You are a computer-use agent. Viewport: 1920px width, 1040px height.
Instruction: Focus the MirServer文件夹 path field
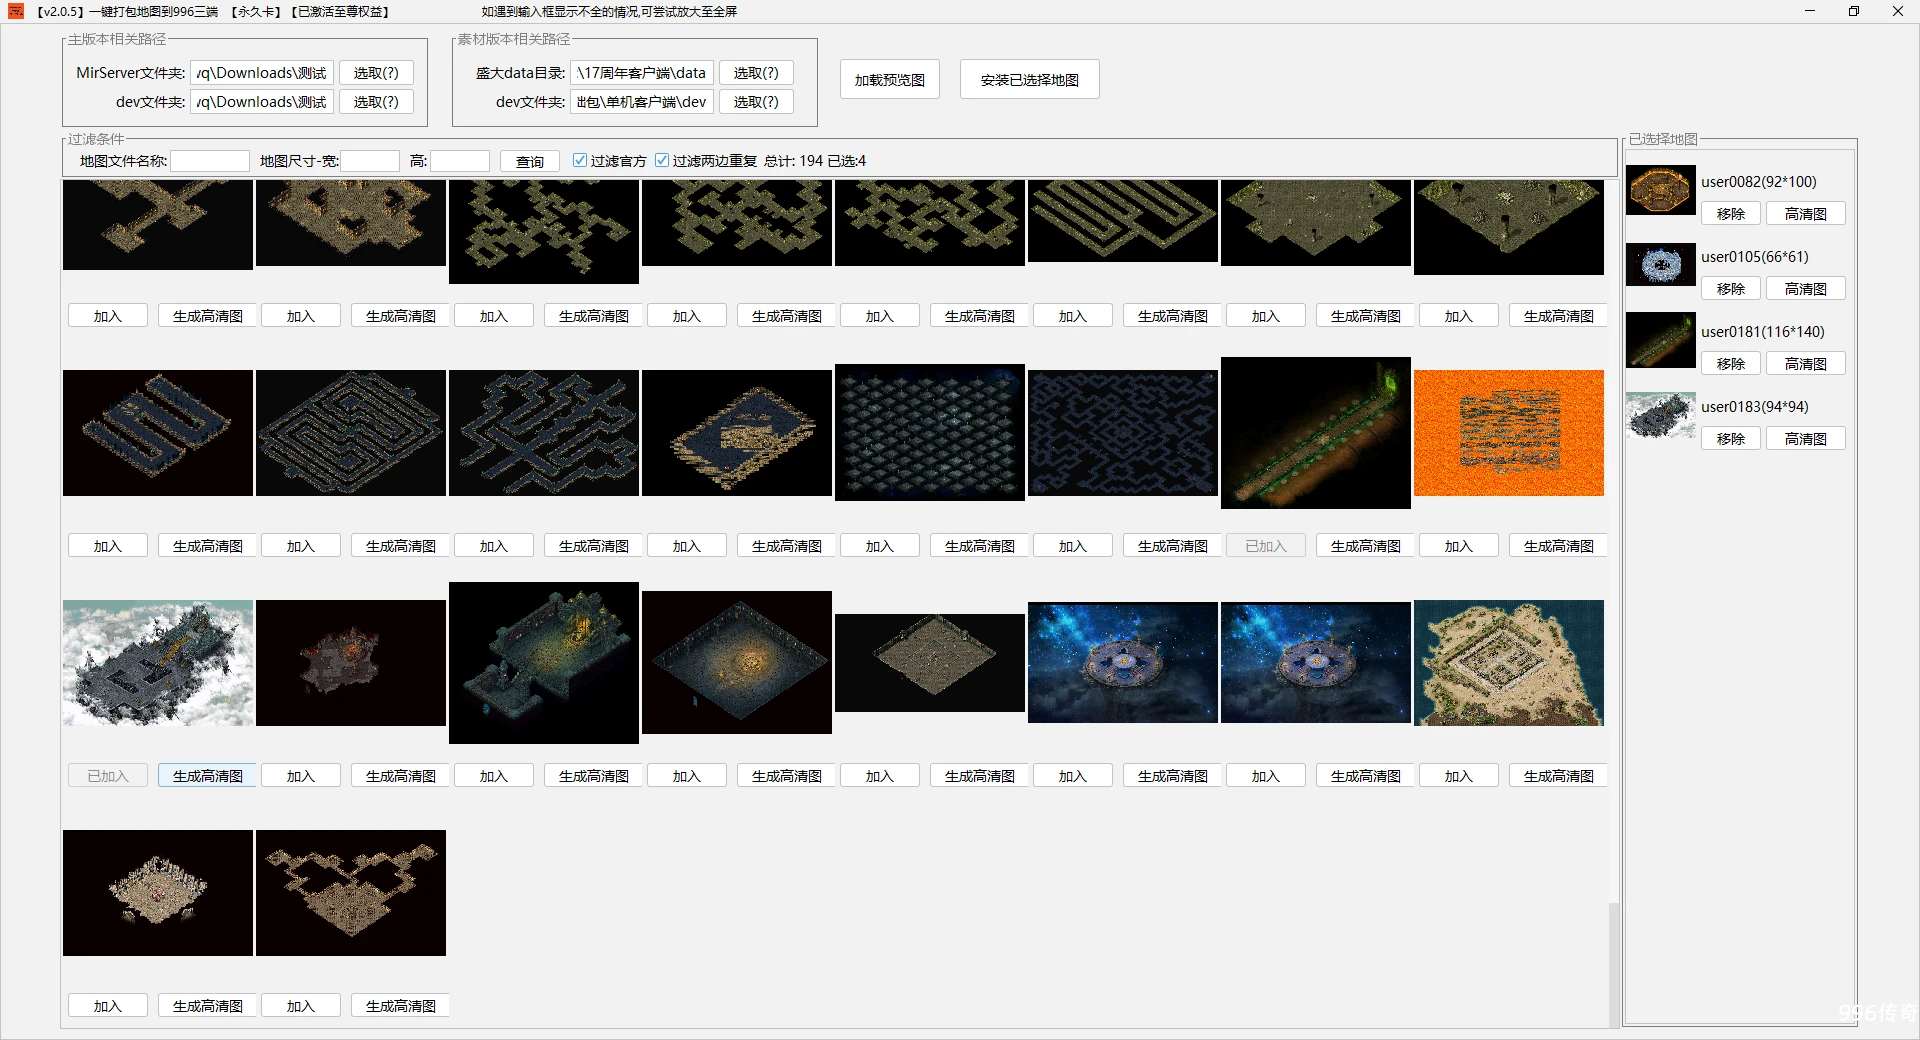[x=262, y=73]
